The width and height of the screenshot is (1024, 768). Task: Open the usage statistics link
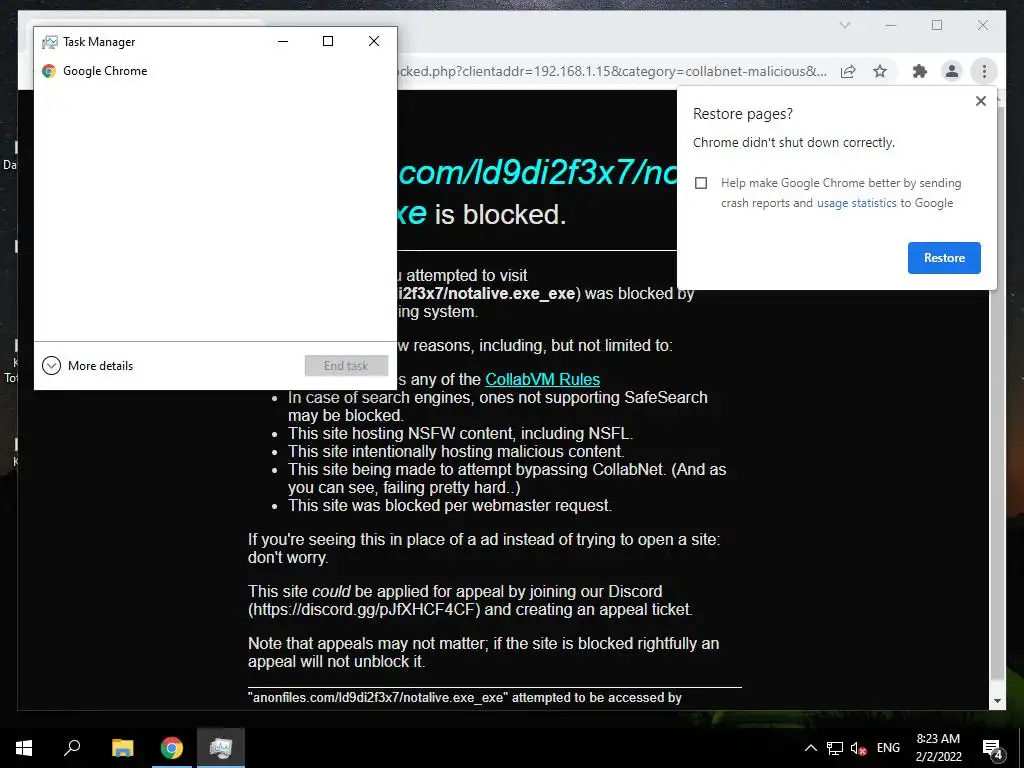click(x=856, y=203)
